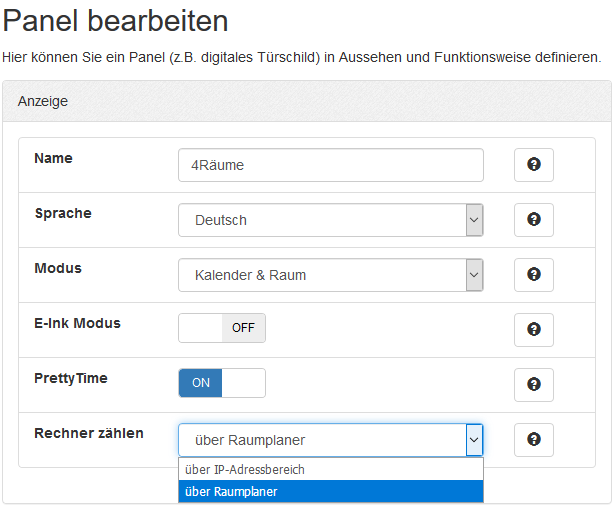Screen dimensions: 616x509
Task: Click the 'PrettyTime' label text
Action: click(x=71, y=378)
